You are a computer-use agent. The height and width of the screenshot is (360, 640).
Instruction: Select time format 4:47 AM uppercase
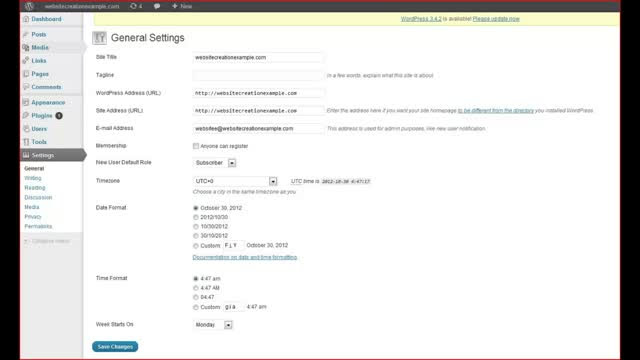[x=196, y=288]
